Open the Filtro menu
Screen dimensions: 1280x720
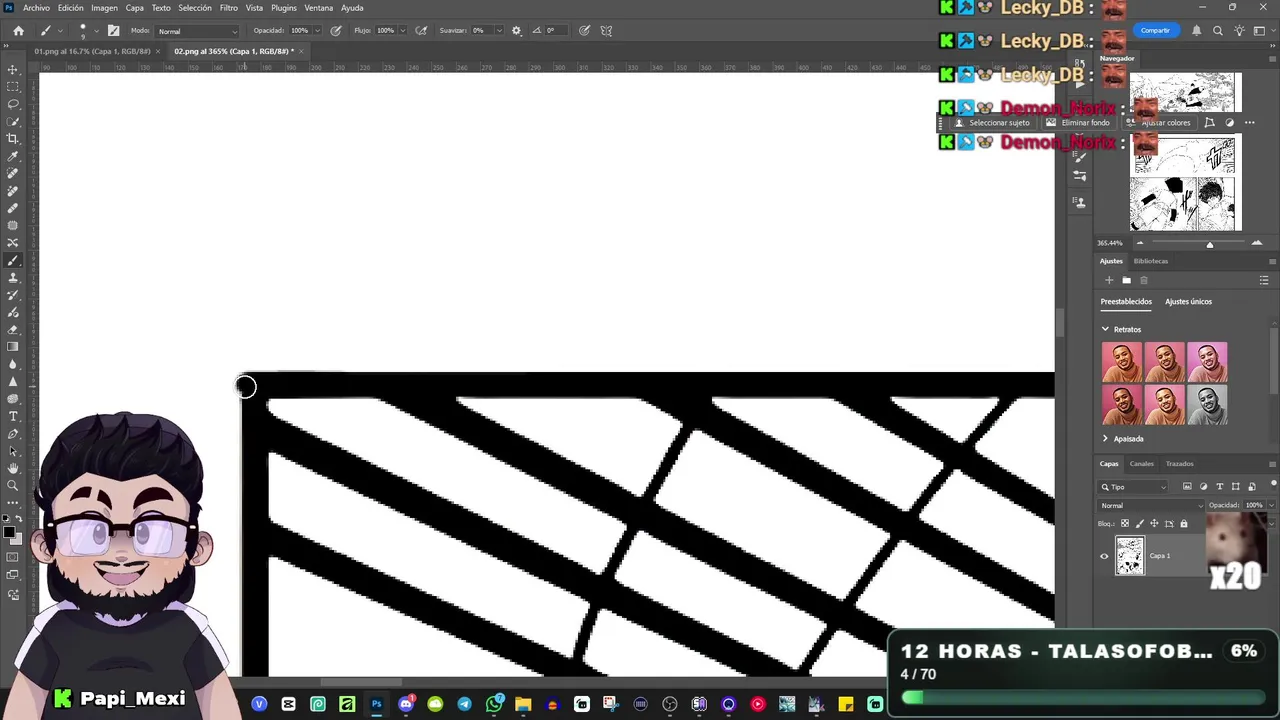point(229,8)
